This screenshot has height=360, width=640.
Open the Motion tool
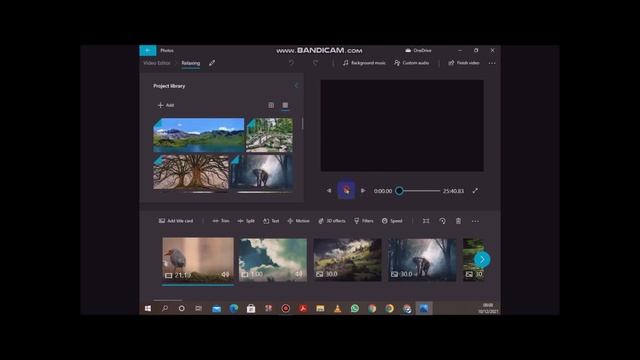(x=298, y=221)
